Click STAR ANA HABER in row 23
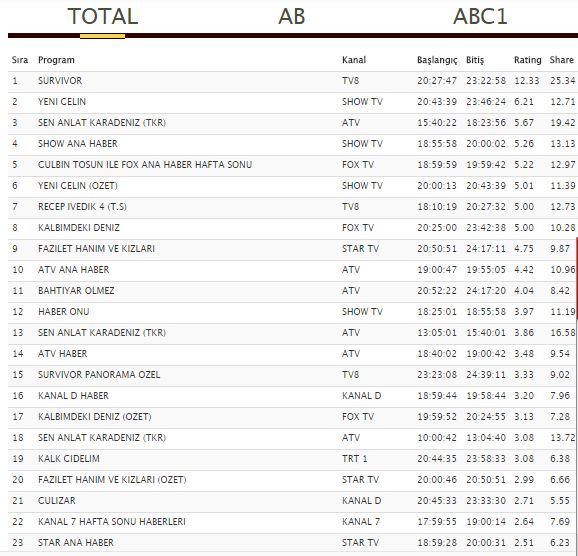578x556 pixels. 76,543
